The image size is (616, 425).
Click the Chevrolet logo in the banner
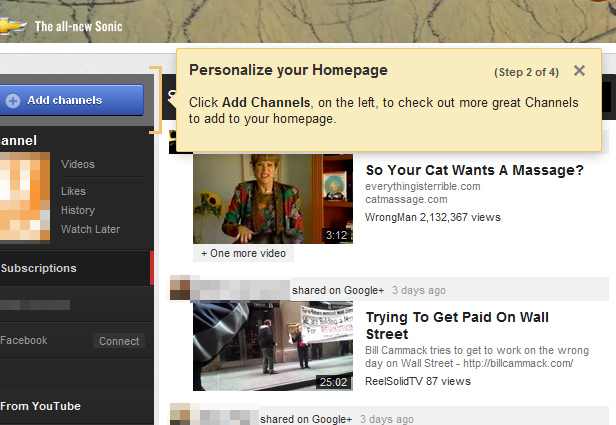pyautogui.click(x=13, y=27)
